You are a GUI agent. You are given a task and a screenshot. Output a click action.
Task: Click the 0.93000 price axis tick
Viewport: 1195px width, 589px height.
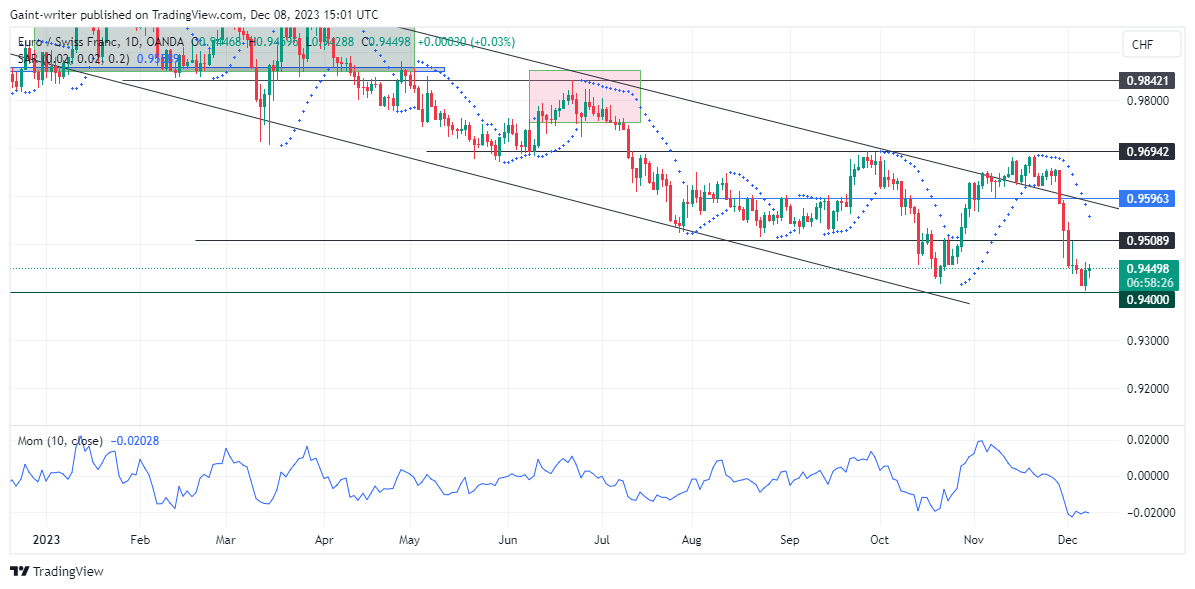click(1147, 341)
